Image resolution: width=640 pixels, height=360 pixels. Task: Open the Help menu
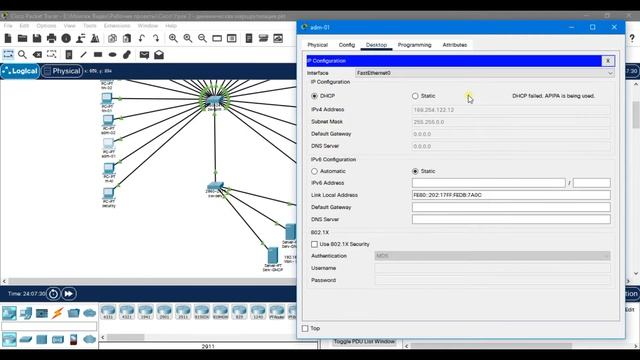(171, 26)
